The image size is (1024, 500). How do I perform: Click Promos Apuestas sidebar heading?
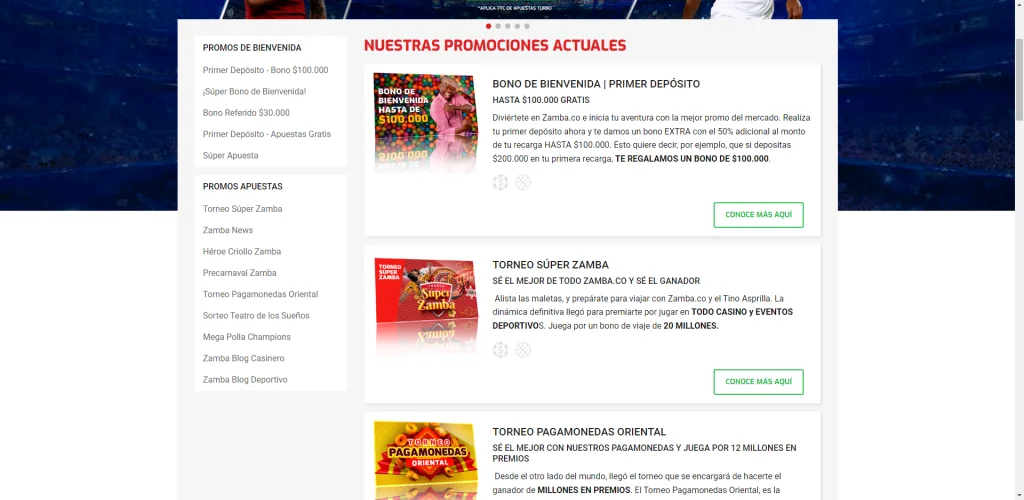point(243,186)
